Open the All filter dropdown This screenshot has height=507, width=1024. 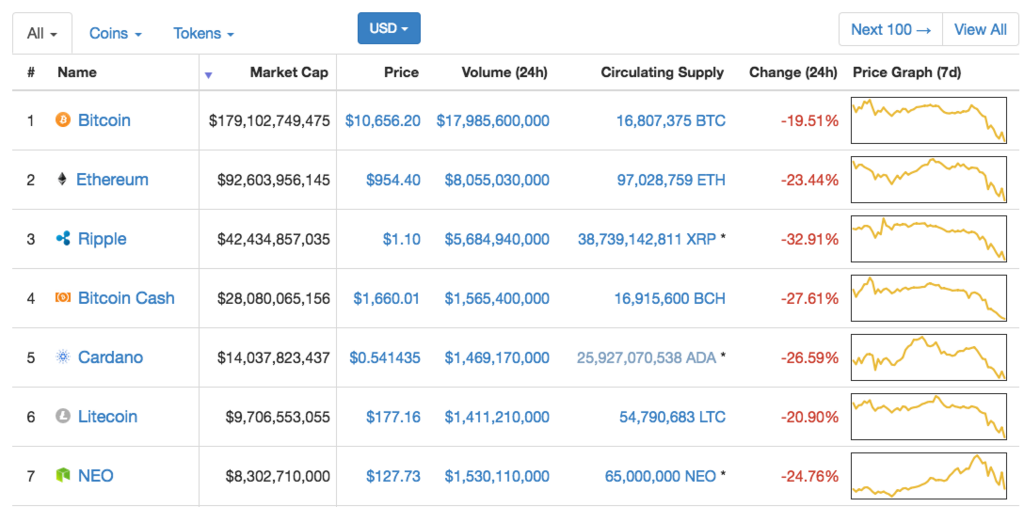click(x=42, y=33)
